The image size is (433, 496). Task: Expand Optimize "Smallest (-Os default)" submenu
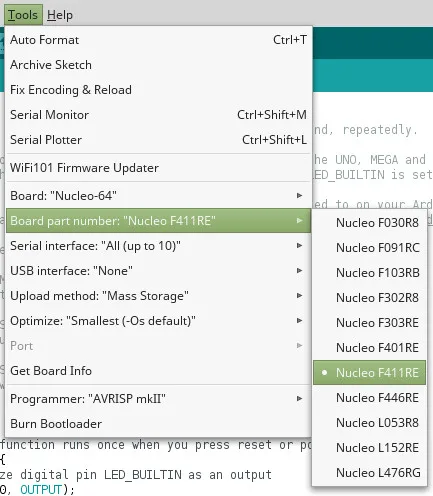tap(158, 321)
